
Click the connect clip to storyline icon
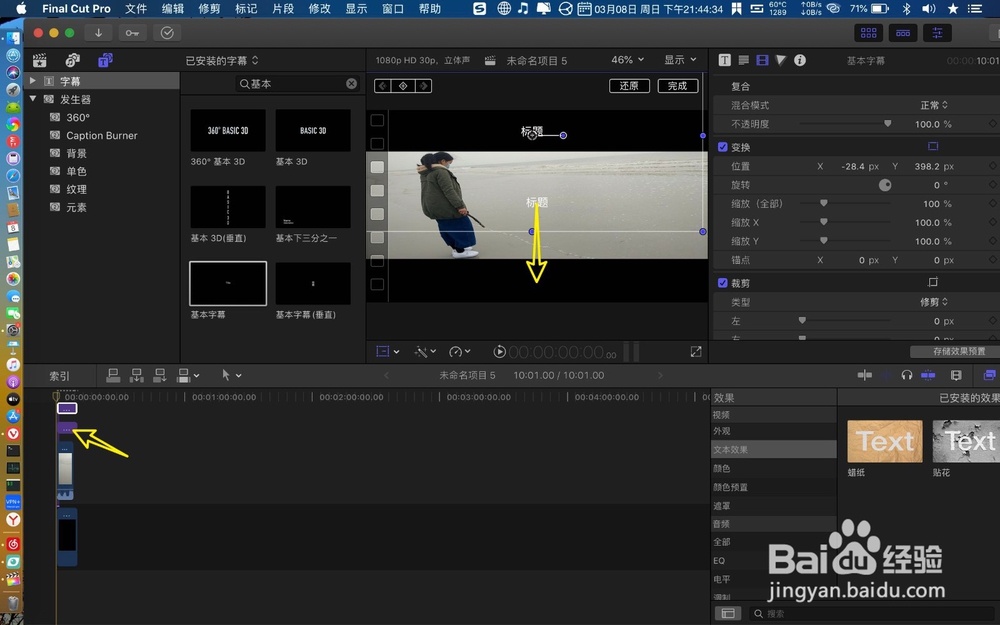click(113, 376)
